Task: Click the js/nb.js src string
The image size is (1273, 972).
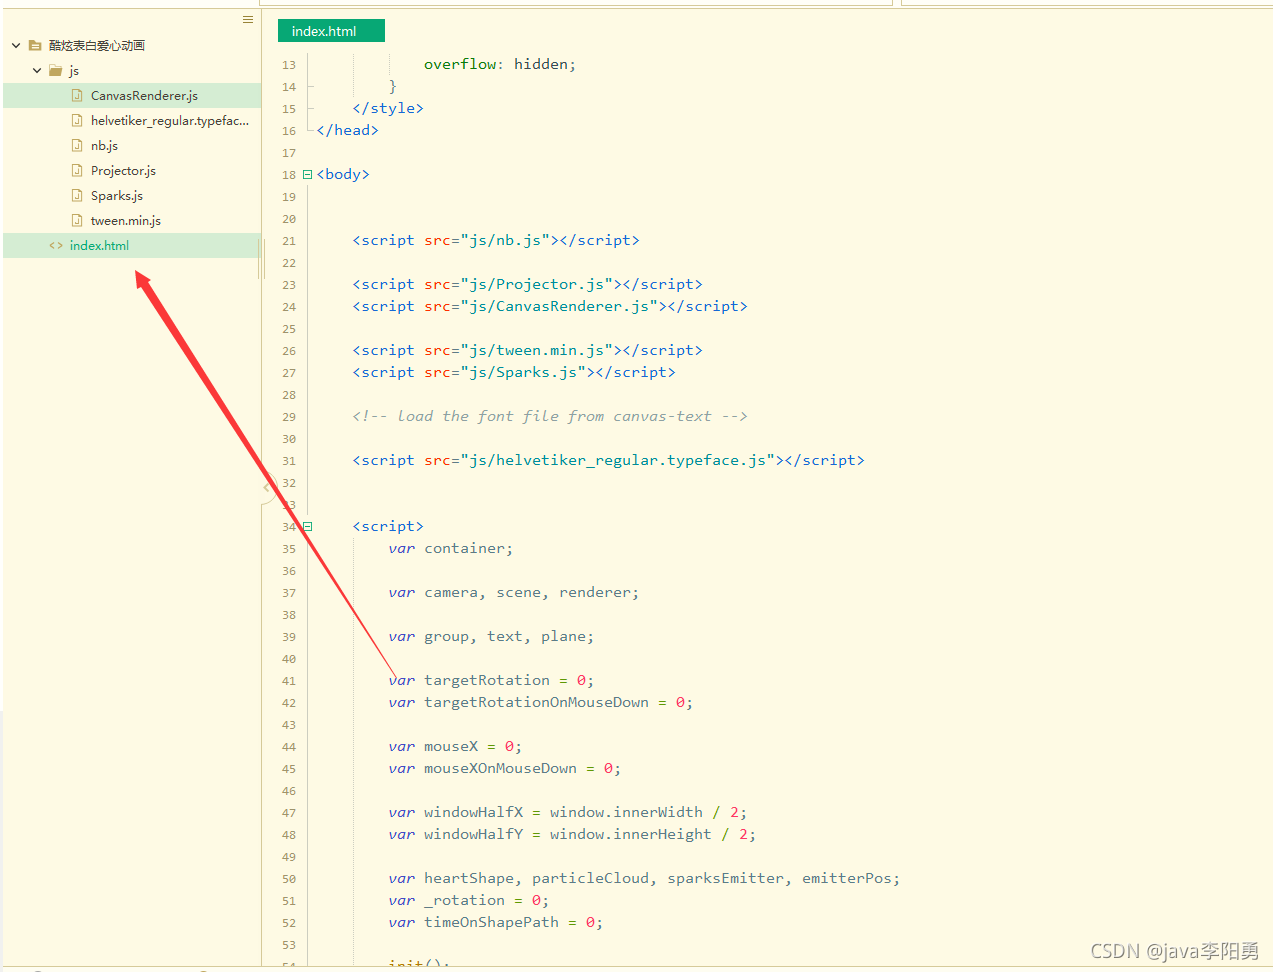Action: click(x=506, y=240)
